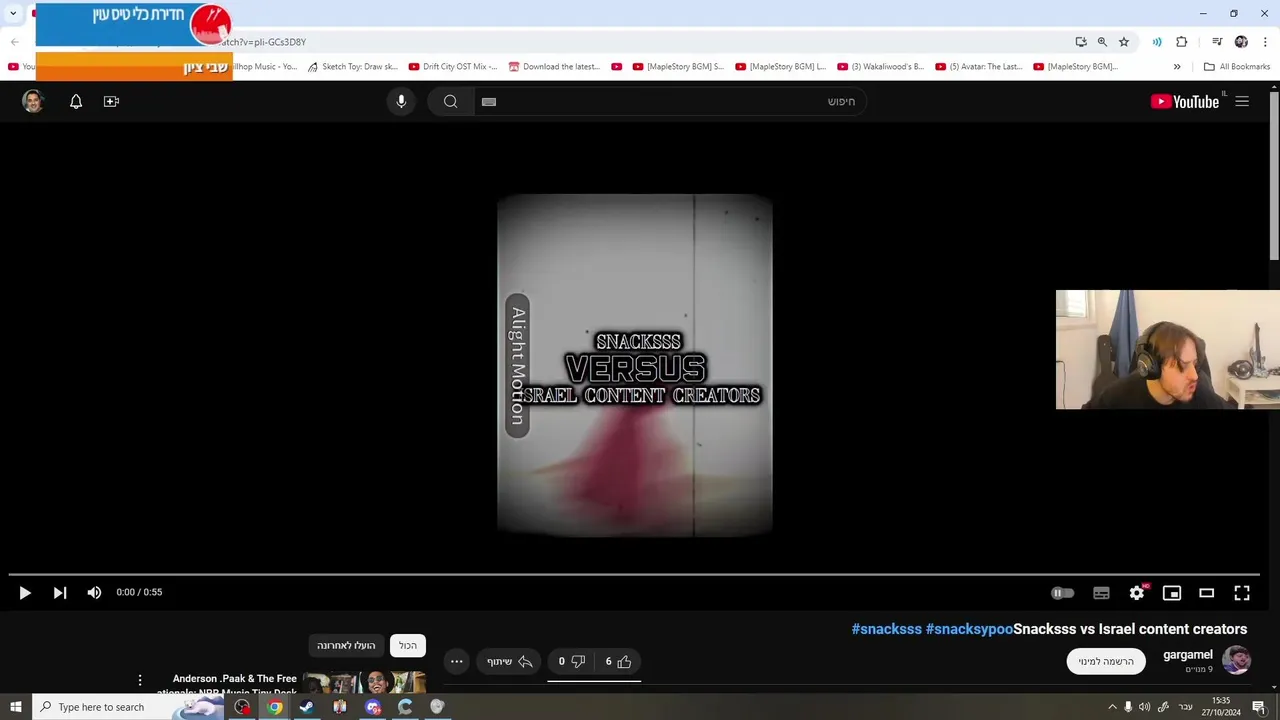This screenshot has height=720, width=1280.
Task: Toggle the autoplay switch in player
Action: [x=1062, y=593]
